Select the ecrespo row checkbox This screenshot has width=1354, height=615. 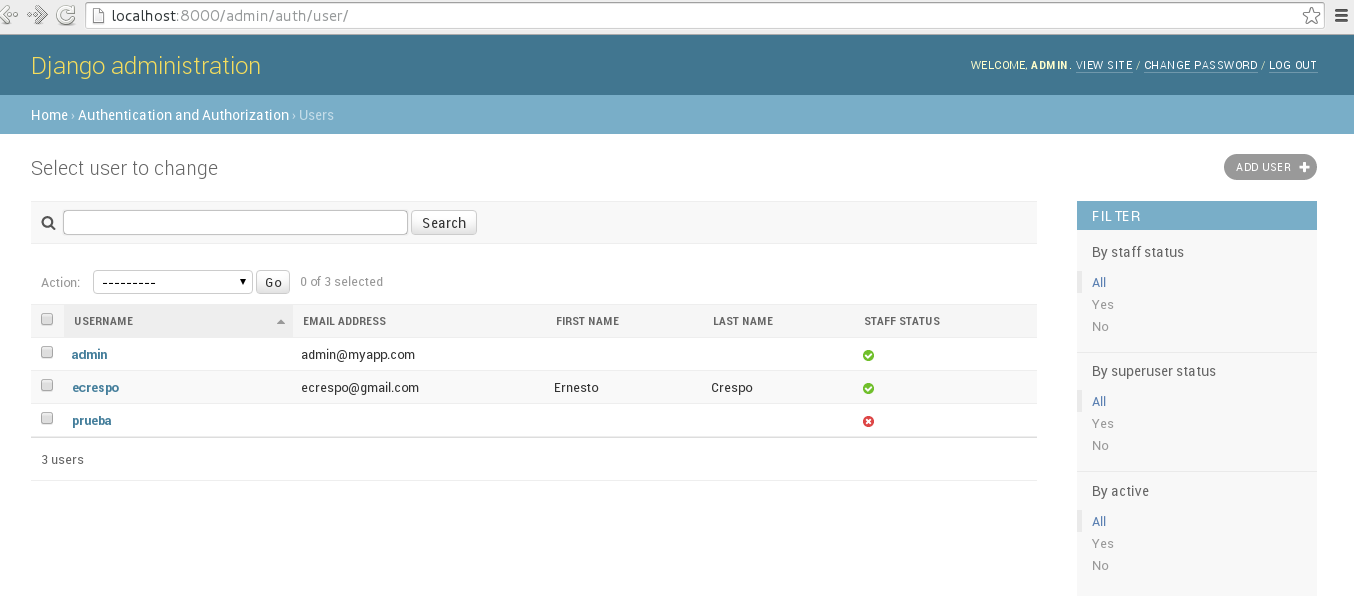[47, 385]
